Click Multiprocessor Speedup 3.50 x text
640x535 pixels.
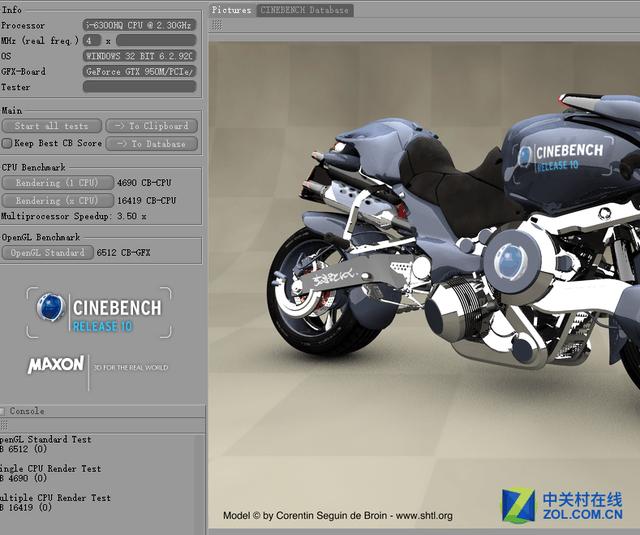point(73,216)
